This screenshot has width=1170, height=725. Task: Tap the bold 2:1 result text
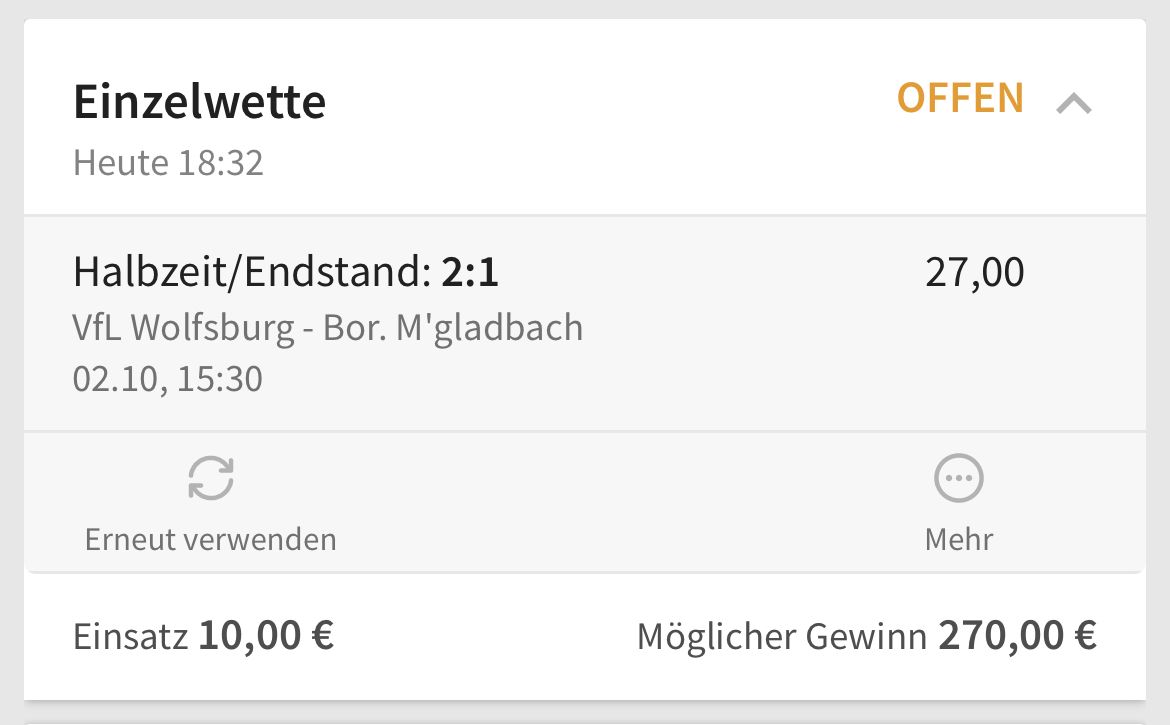click(x=469, y=272)
